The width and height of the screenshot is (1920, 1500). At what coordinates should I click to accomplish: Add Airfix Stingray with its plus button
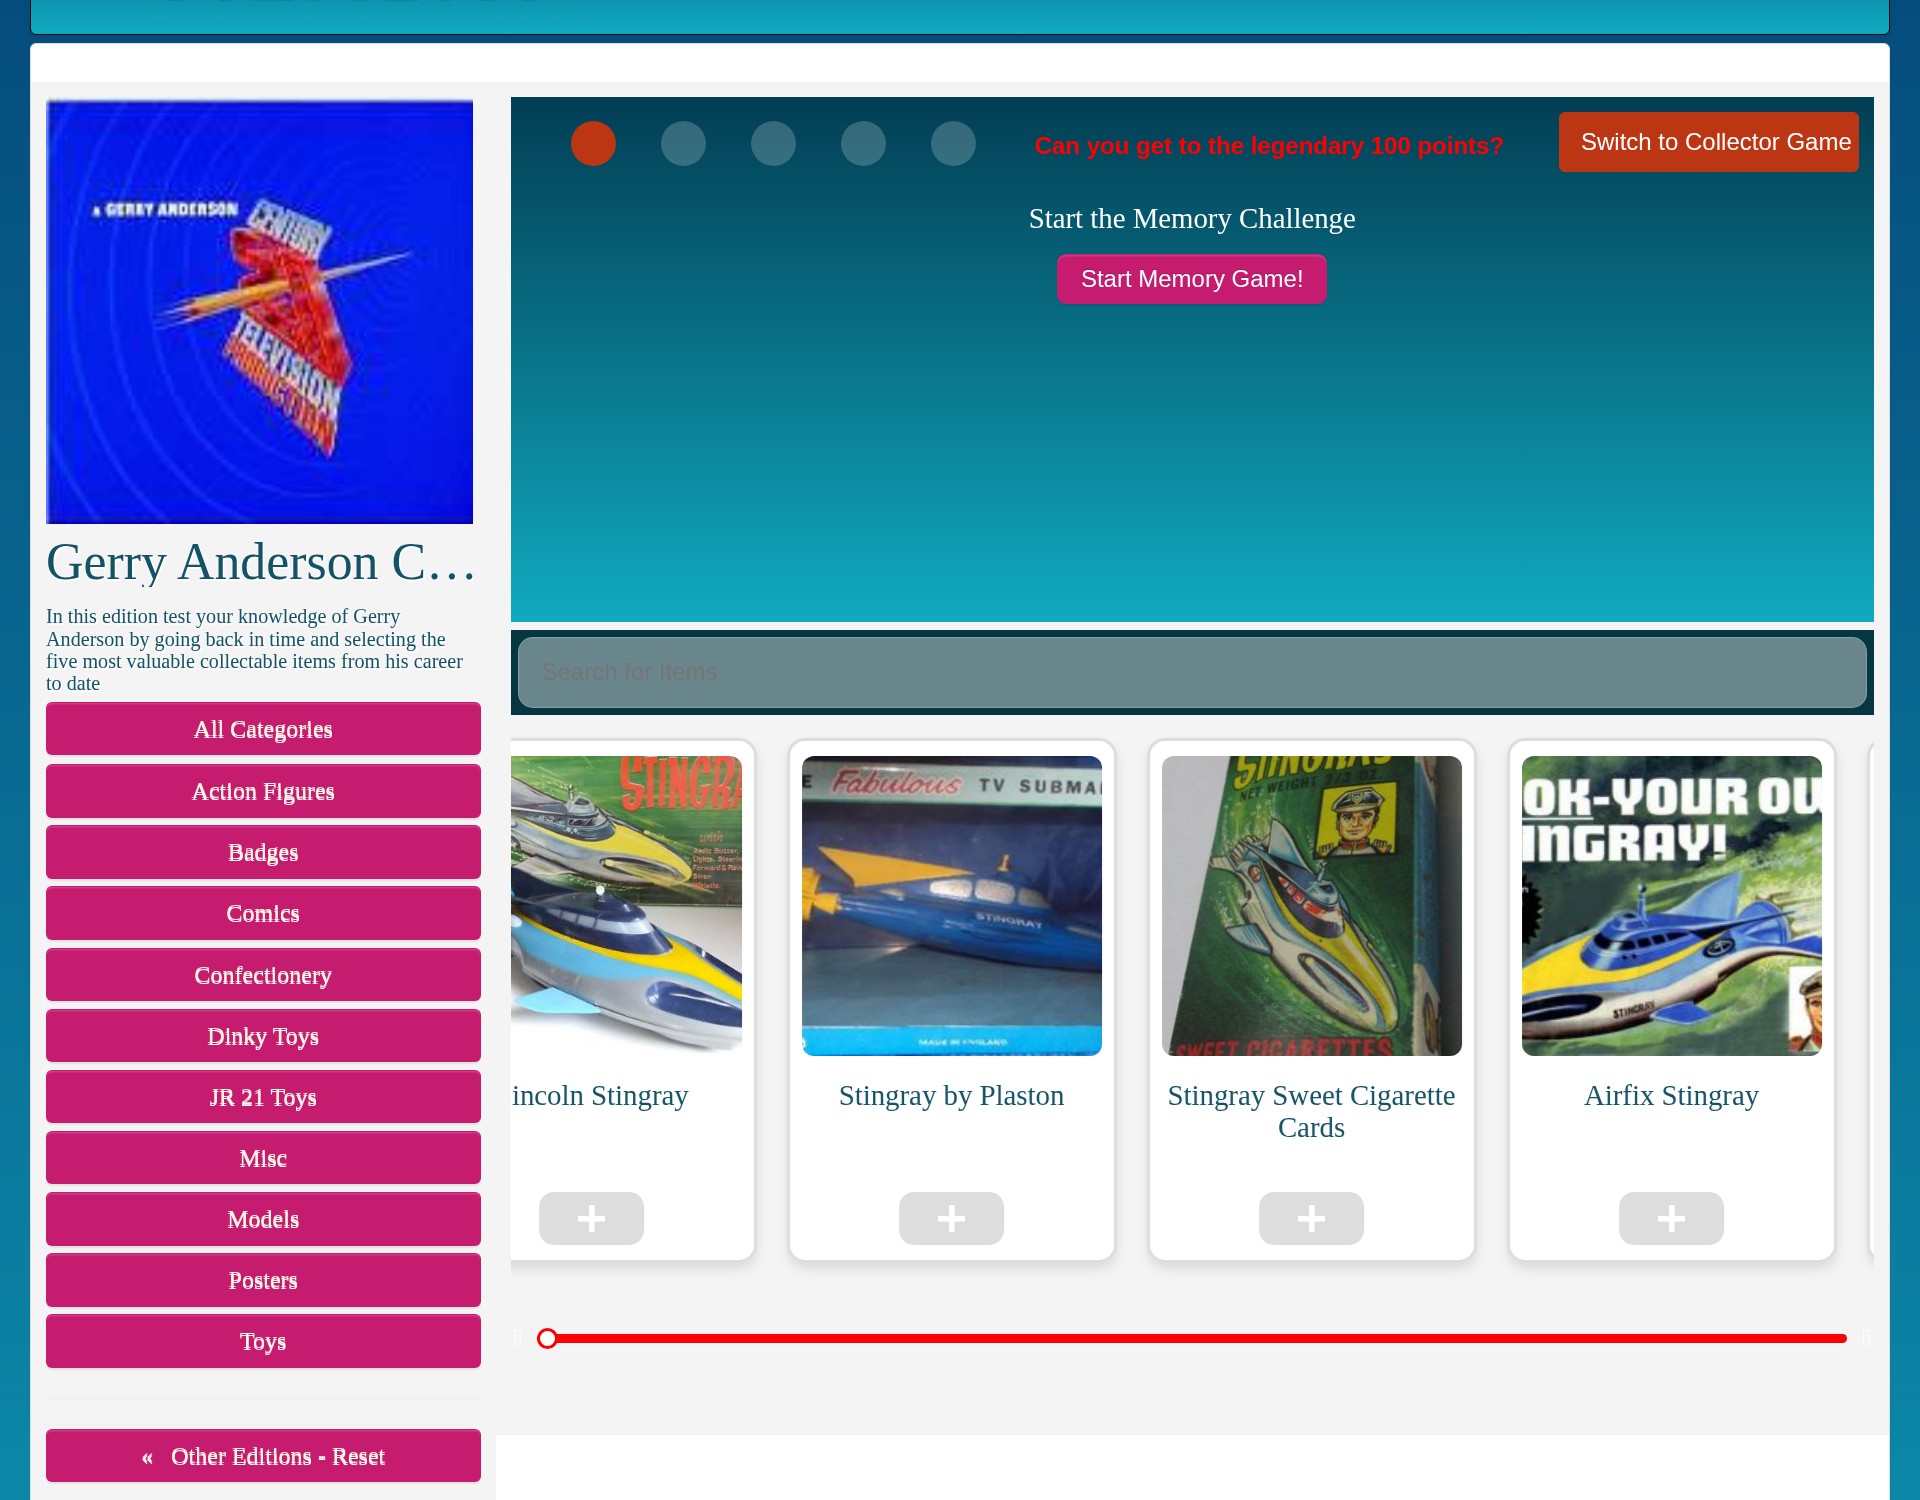point(1671,1218)
